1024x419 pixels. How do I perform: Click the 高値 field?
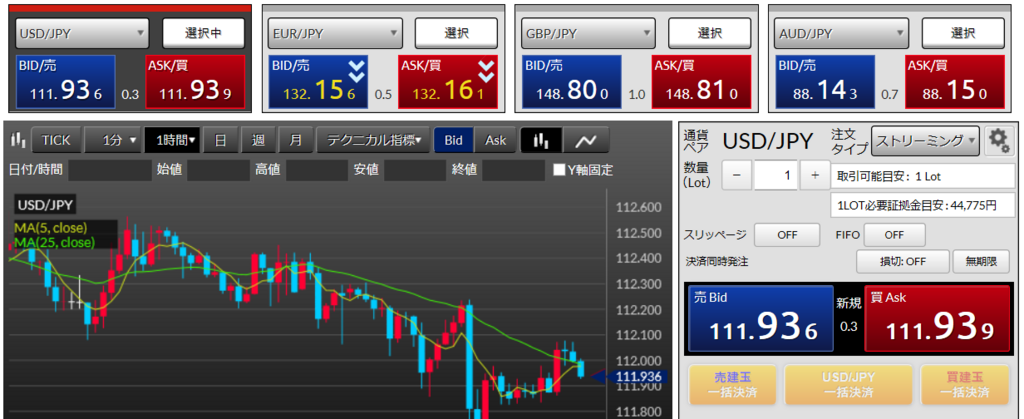tap(317, 170)
